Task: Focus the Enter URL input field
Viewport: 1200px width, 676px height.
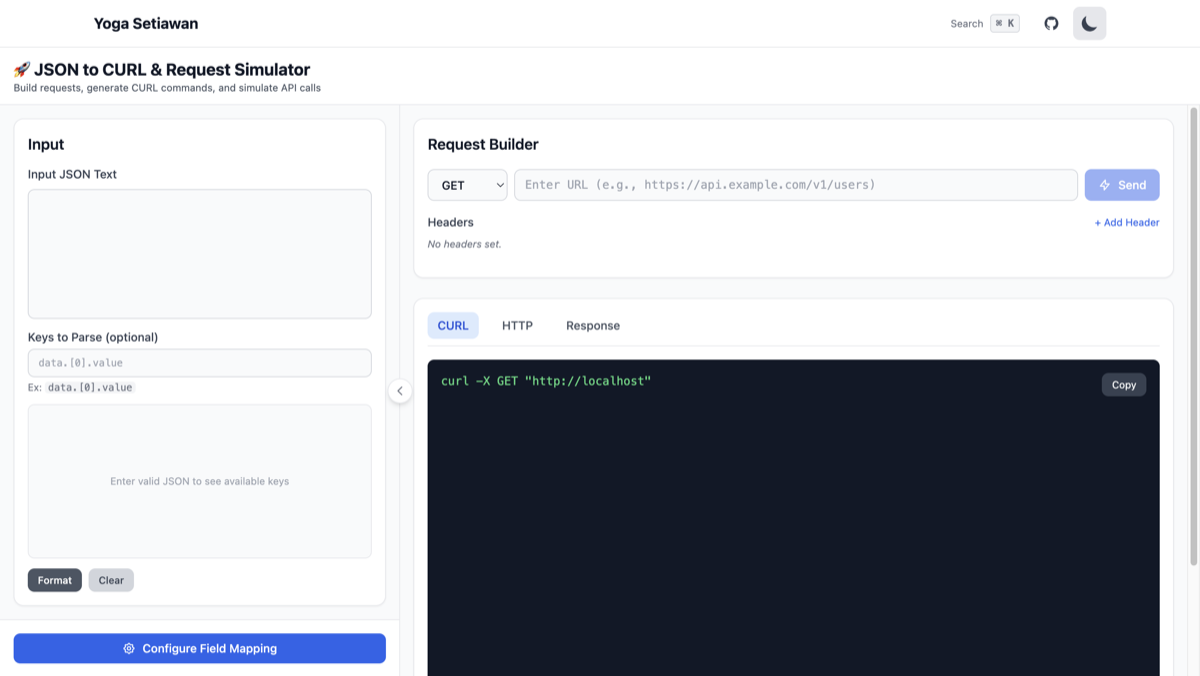Action: [x=795, y=184]
